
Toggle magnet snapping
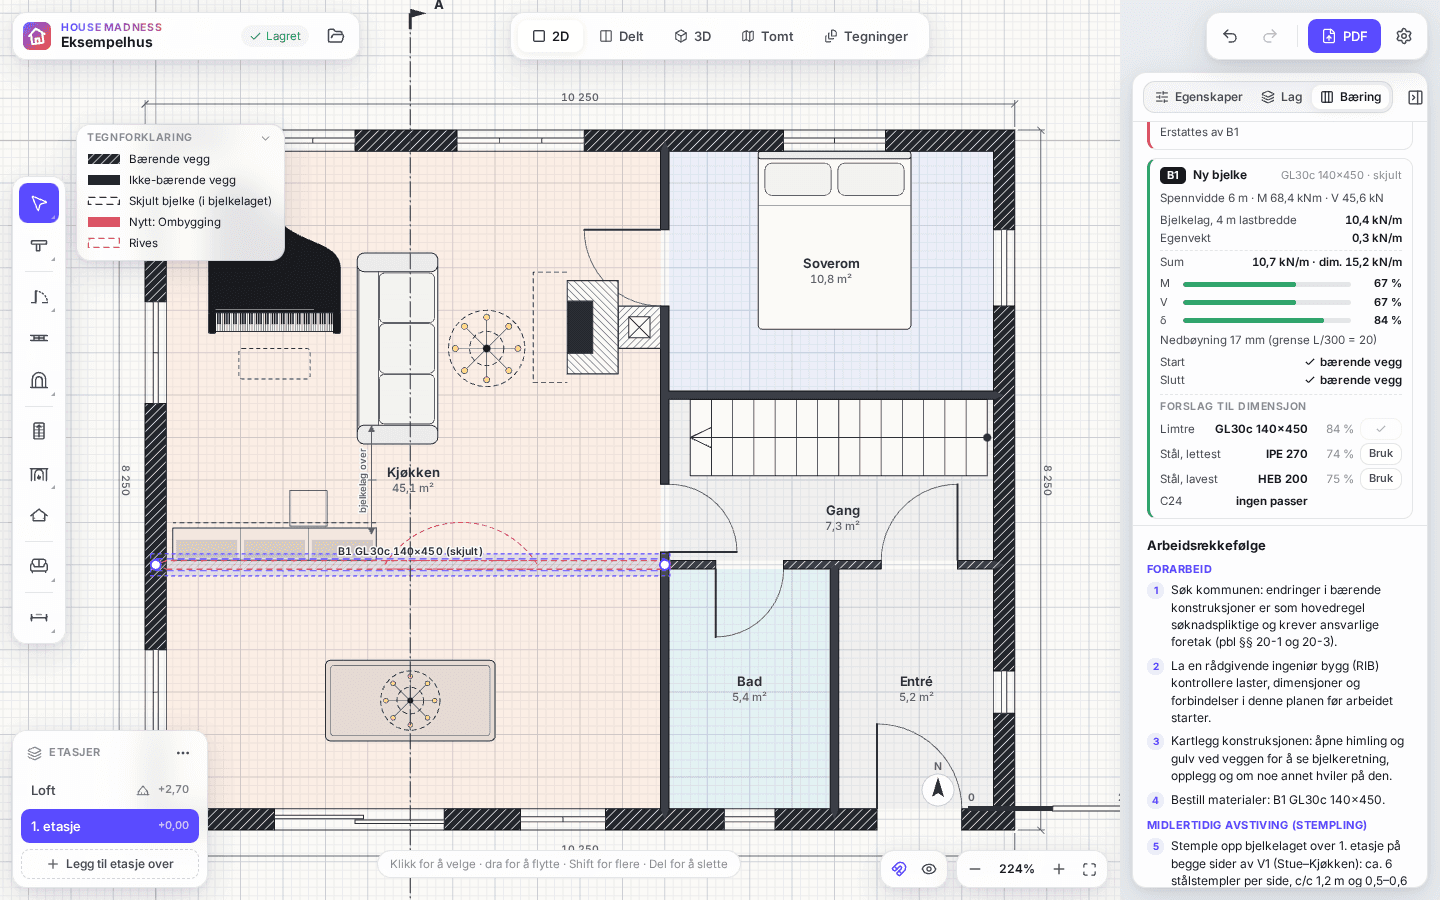[899, 869]
